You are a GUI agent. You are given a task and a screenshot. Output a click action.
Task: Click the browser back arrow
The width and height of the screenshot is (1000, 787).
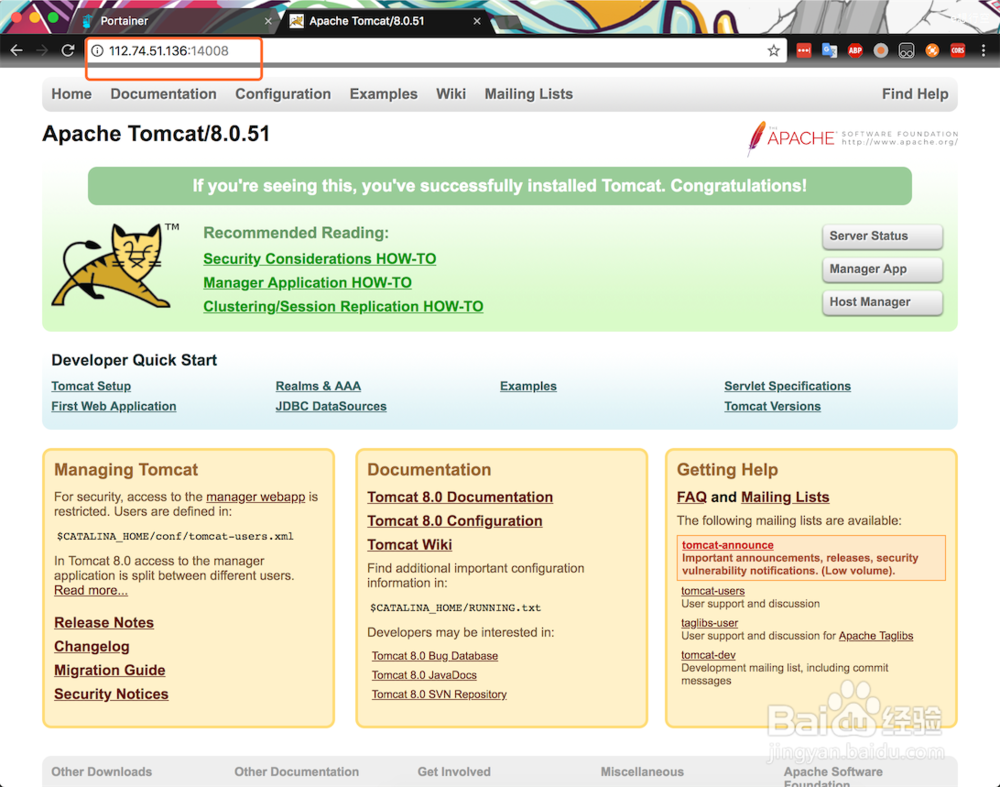click(x=17, y=50)
